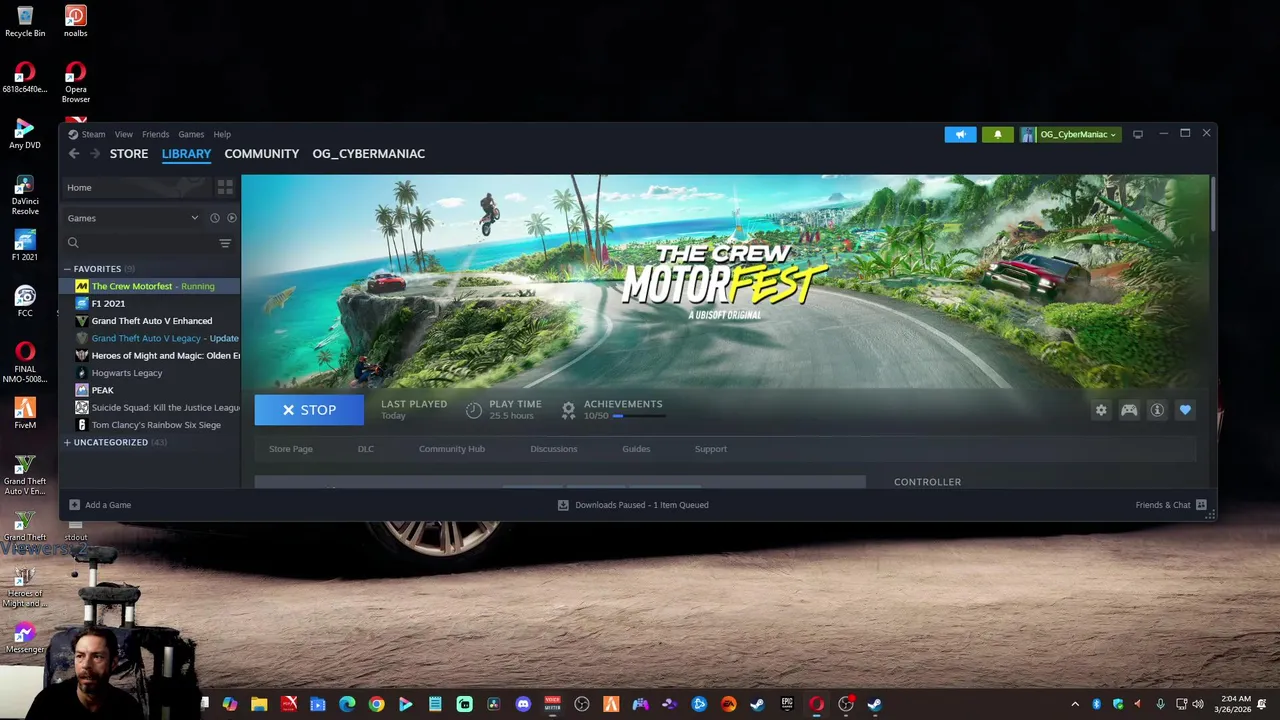The height and width of the screenshot is (720, 1280).
Task: Open Discord from the taskbar
Action: coord(523,704)
